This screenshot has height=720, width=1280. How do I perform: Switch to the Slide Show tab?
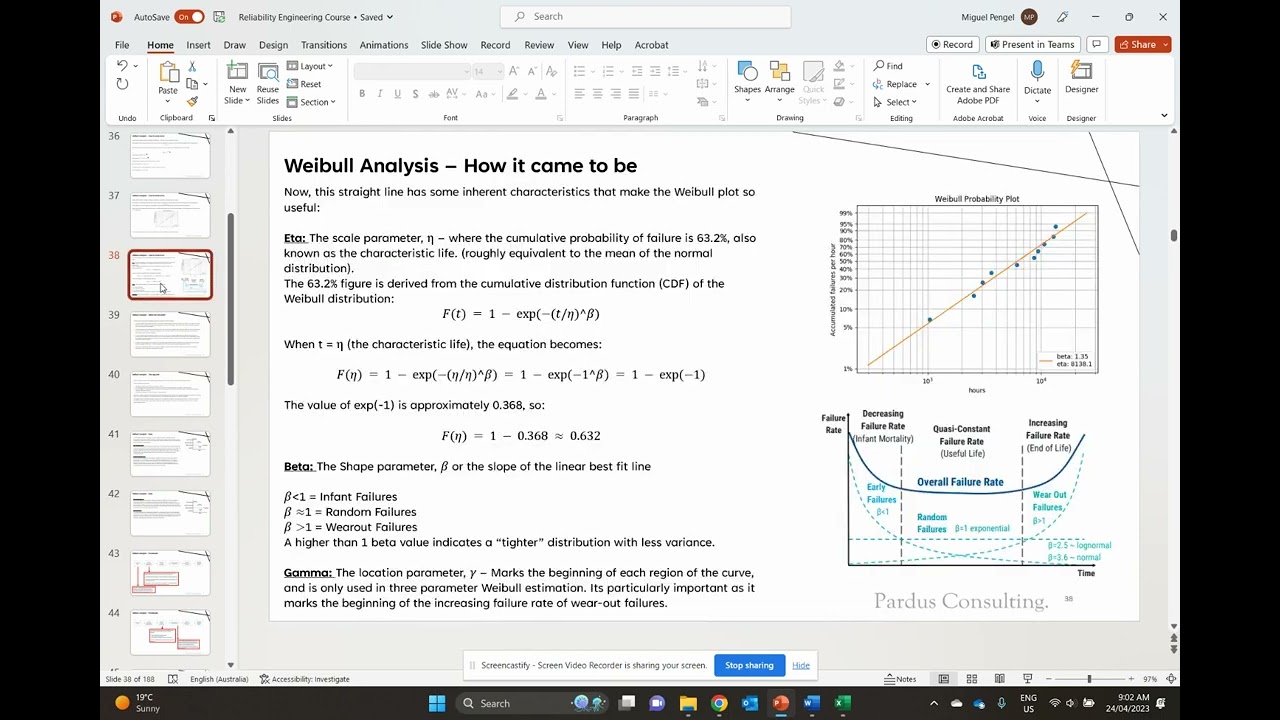coord(444,45)
